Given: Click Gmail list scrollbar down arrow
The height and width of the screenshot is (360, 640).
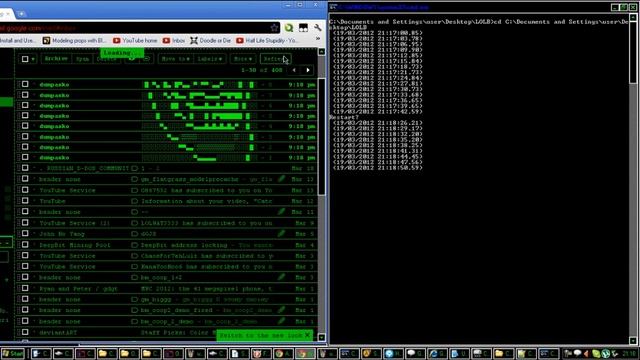Looking at the screenshot, I should (x=322, y=338).
